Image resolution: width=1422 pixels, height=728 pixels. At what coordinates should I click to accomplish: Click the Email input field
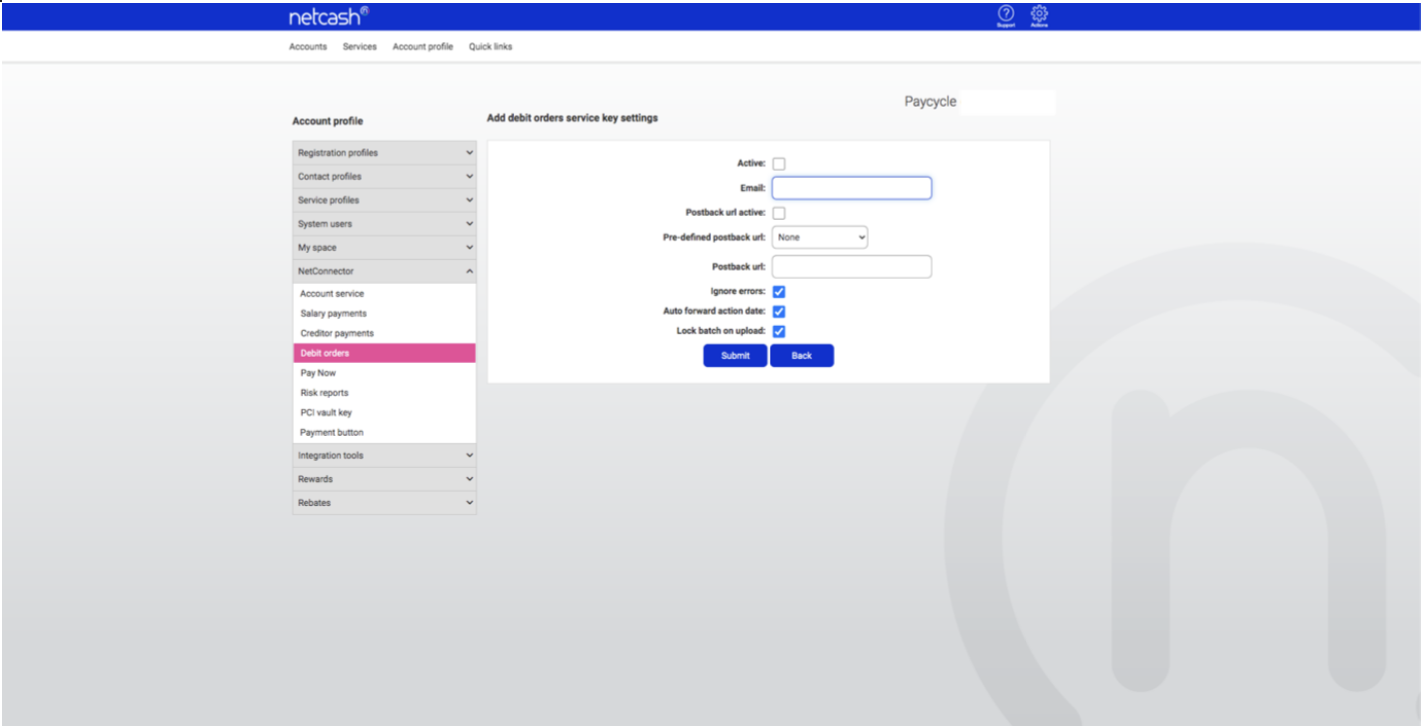(x=852, y=188)
